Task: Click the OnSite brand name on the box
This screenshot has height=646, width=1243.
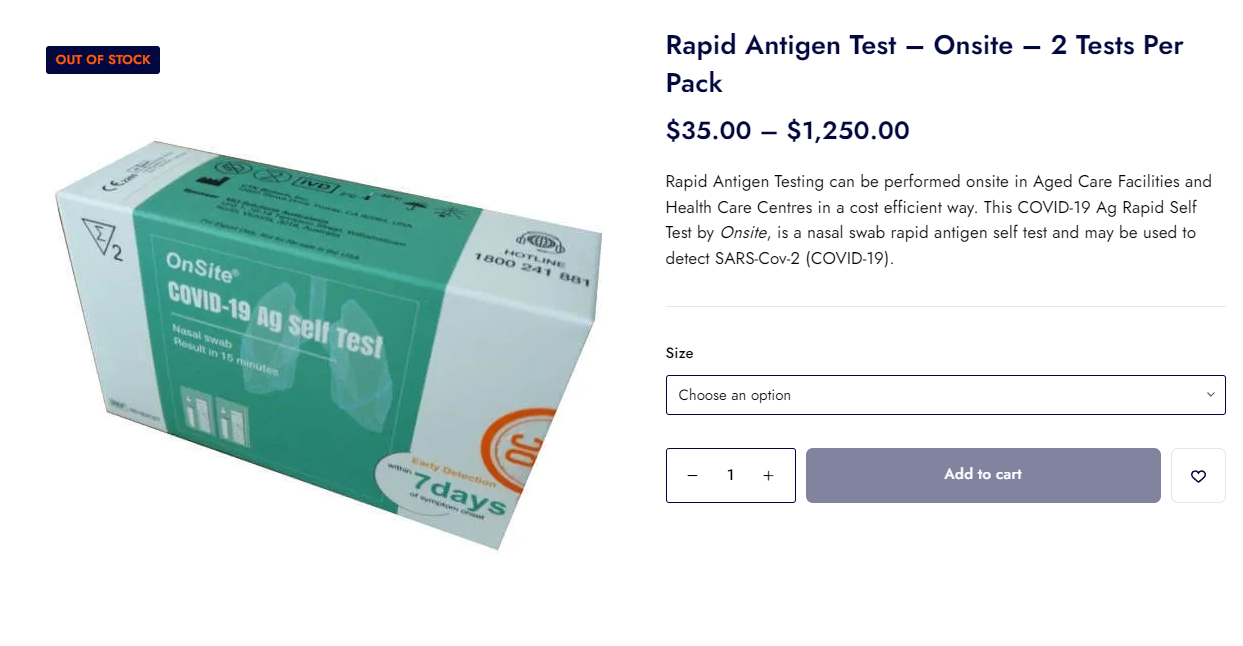Action: click(x=200, y=268)
